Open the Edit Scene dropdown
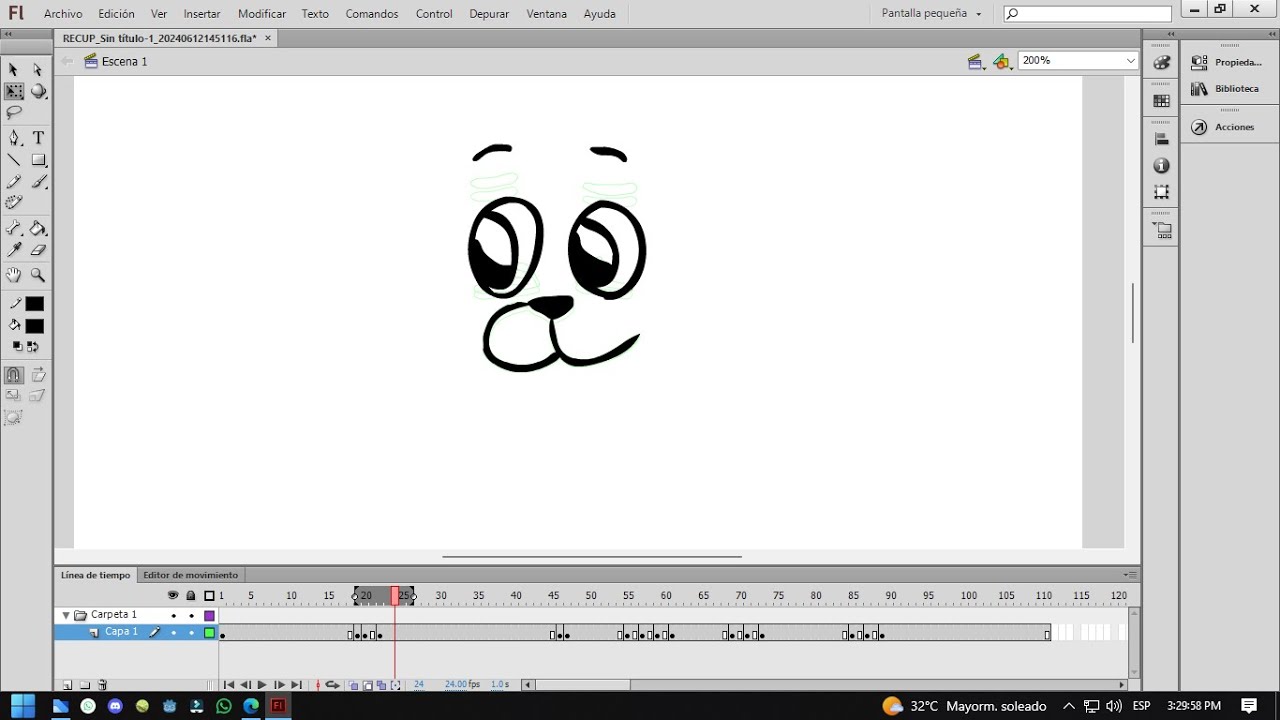This screenshot has width=1280, height=720. coord(975,62)
